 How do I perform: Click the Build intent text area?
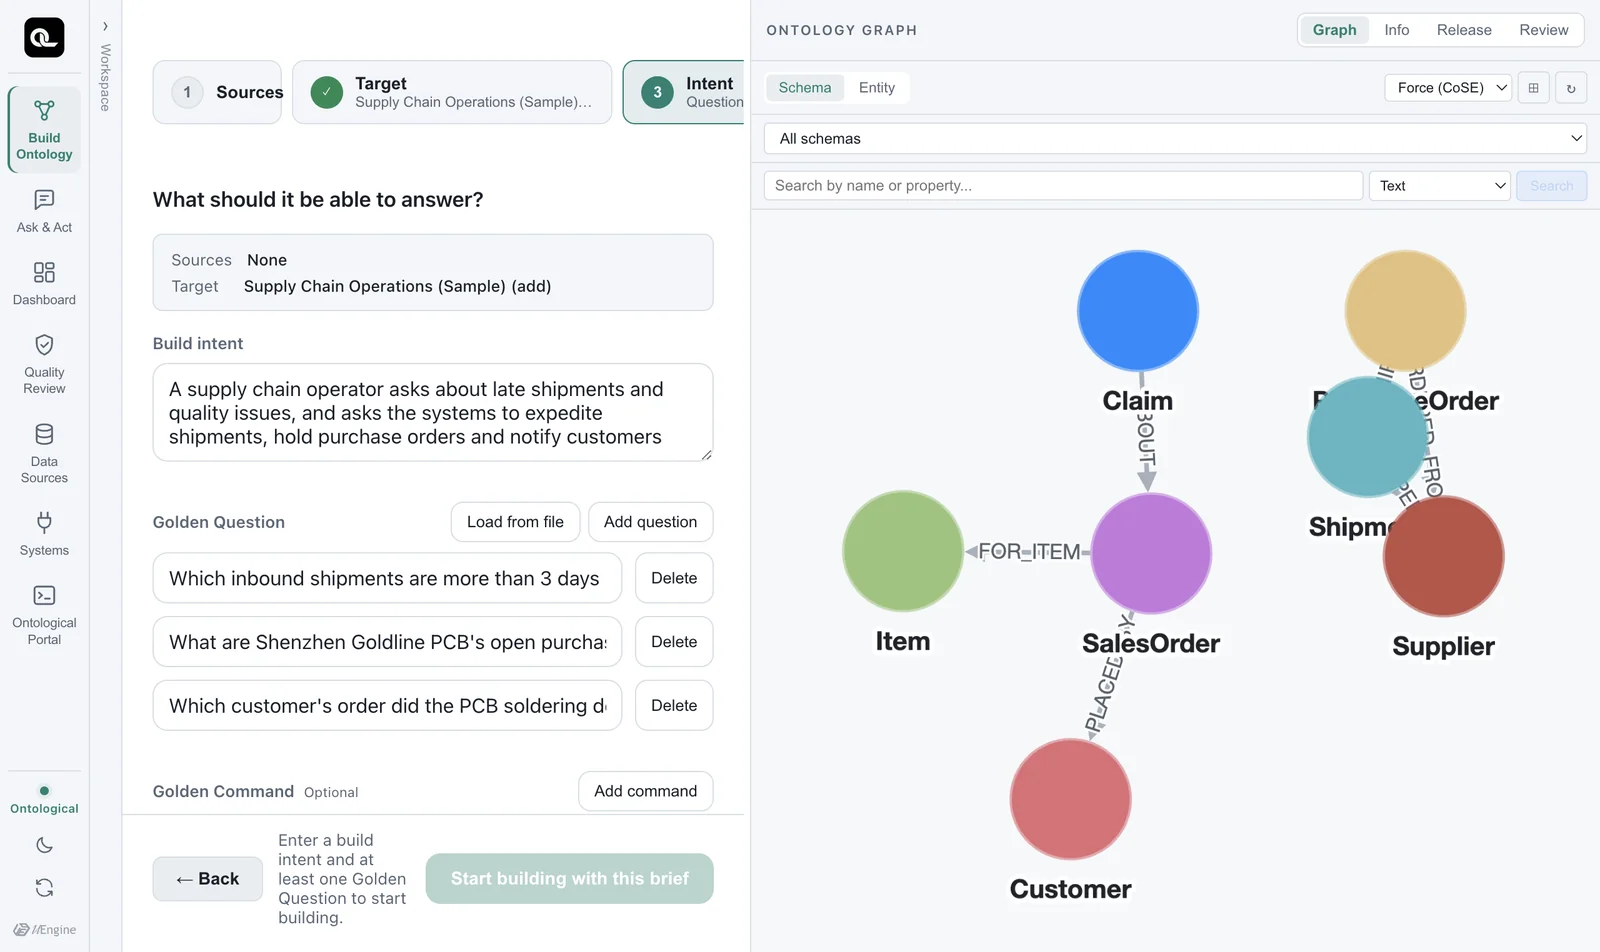click(x=433, y=412)
